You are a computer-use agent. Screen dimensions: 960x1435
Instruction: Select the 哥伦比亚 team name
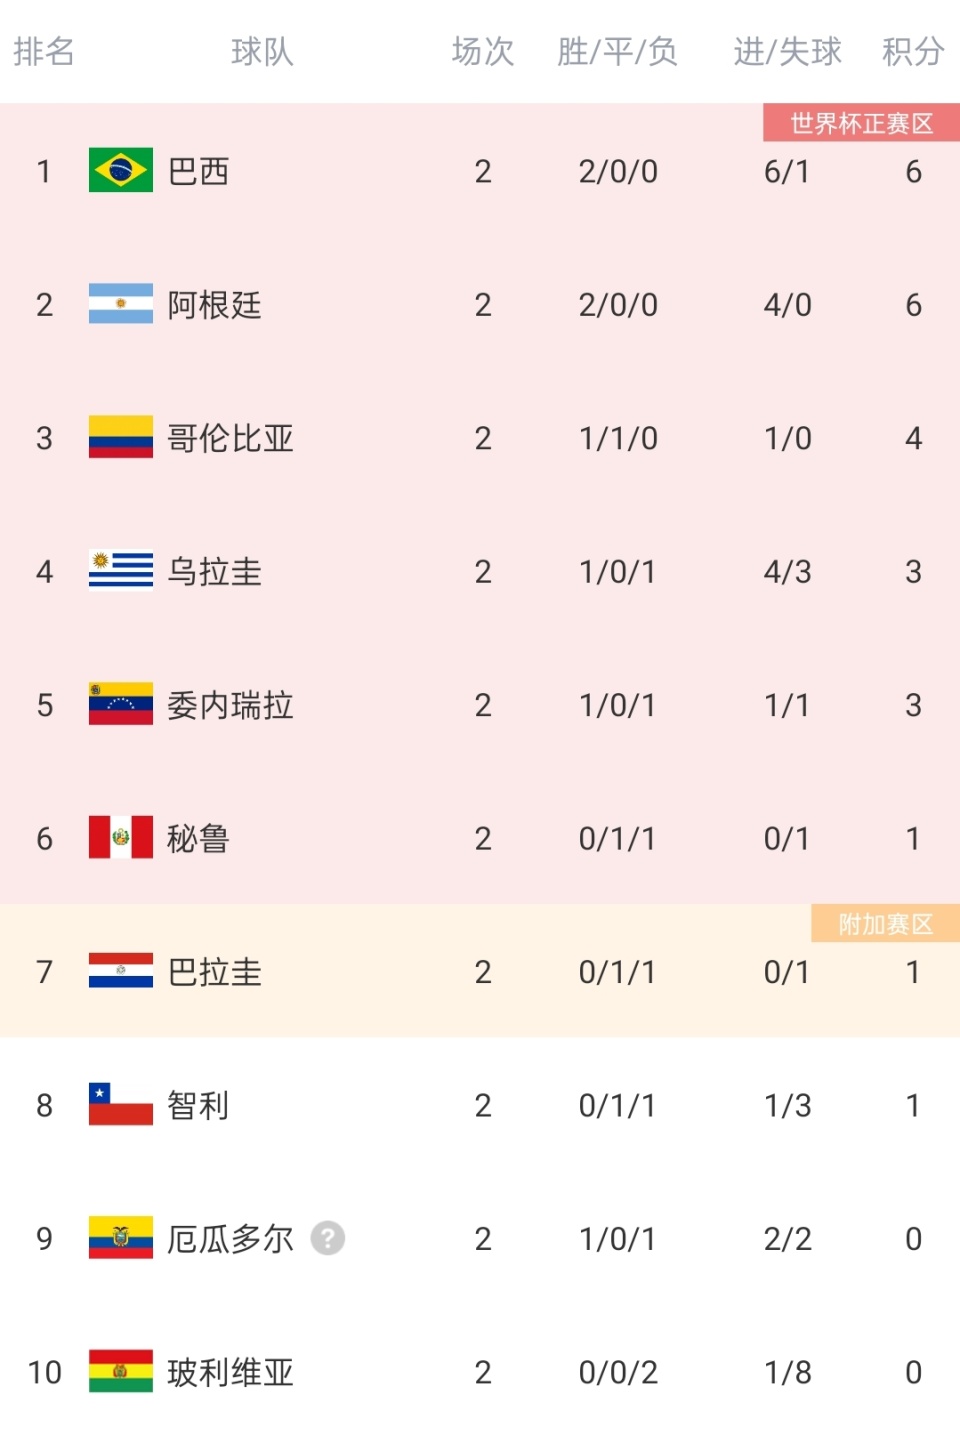coord(230,438)
